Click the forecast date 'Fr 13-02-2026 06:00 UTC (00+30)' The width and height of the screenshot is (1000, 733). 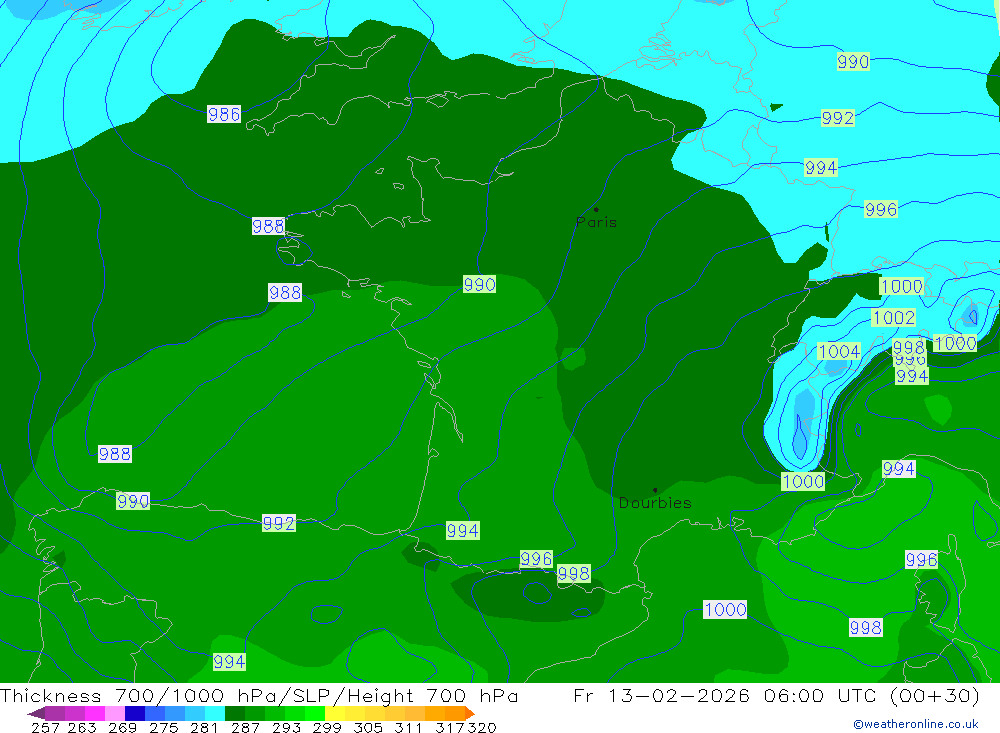tap(776, 695)
